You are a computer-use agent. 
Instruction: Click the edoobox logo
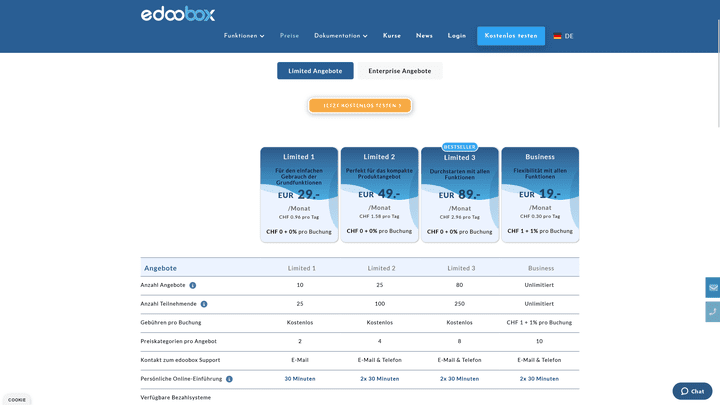point(177,14)
